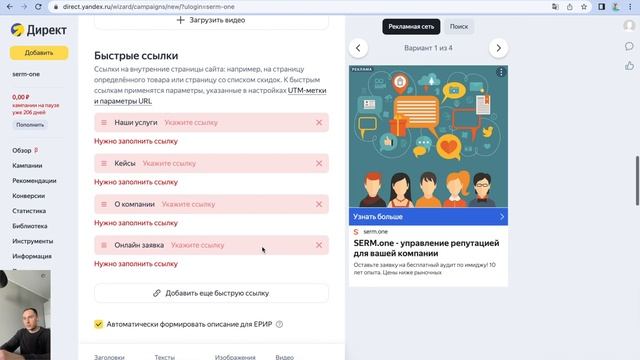Switch preview to 'Поиск' tab

click(459, 27)
